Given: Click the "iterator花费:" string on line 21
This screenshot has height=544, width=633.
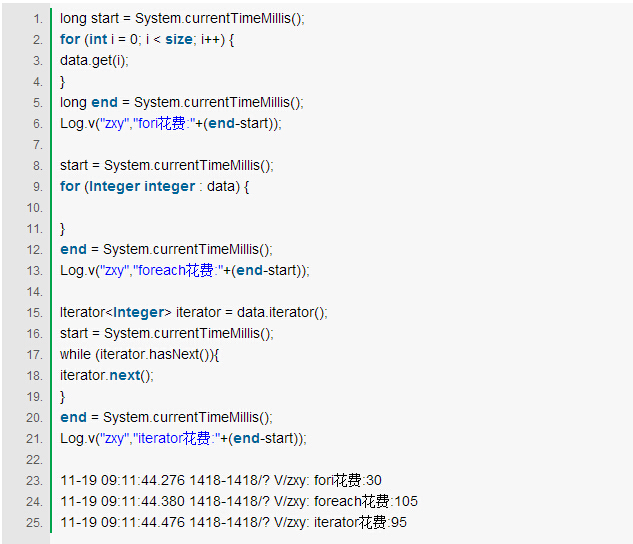Looking at the screenshot, I should coord(174,439).
